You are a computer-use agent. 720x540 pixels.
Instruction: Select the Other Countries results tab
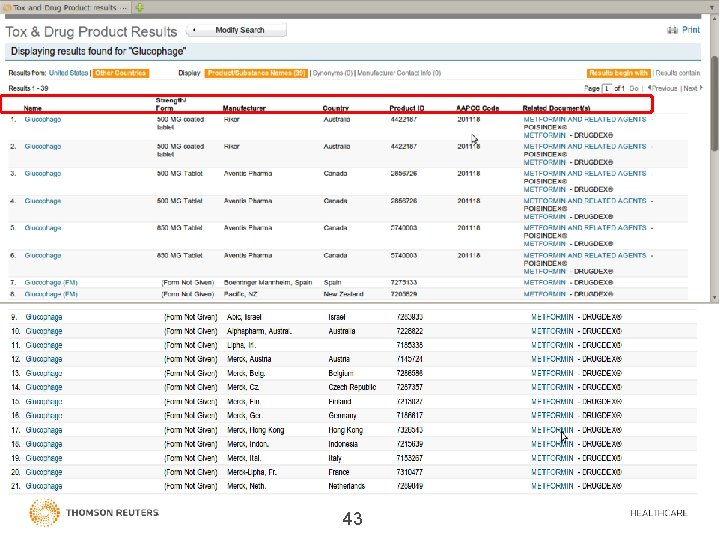click(121, 73)
